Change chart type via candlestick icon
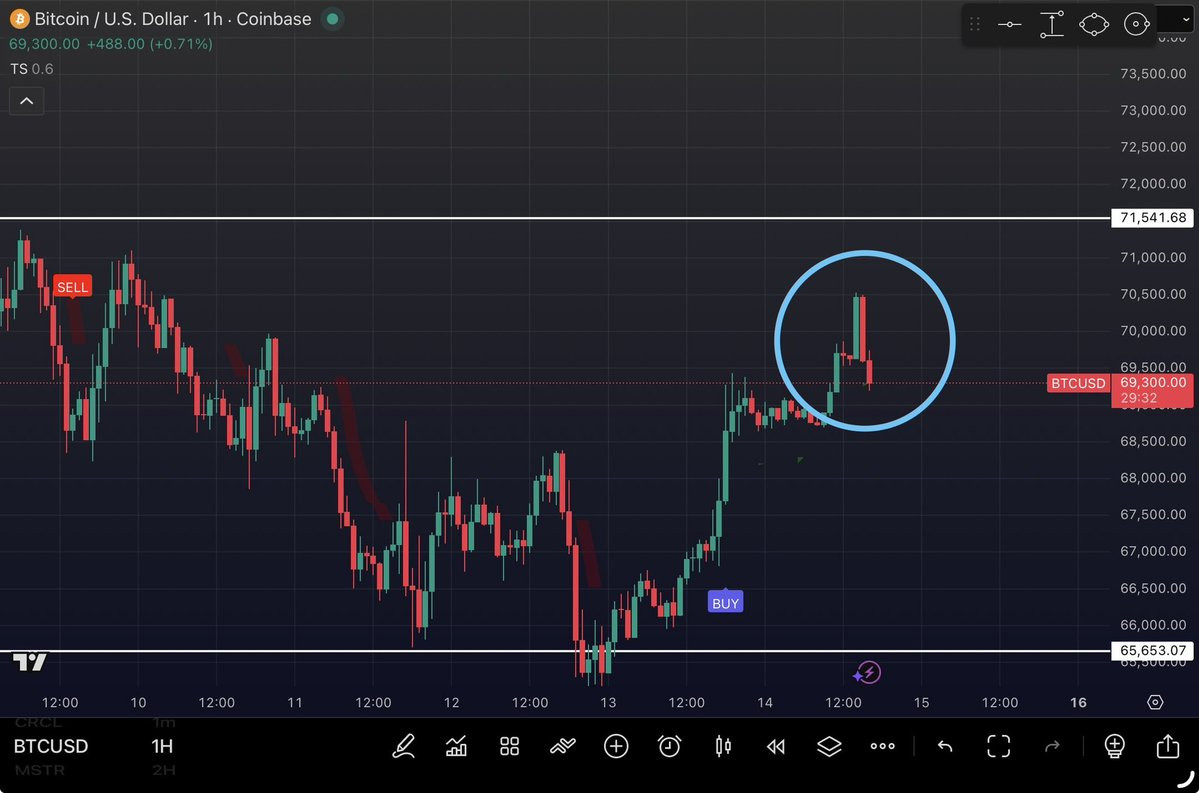The image size is (1199, 793). pos(723,746)
